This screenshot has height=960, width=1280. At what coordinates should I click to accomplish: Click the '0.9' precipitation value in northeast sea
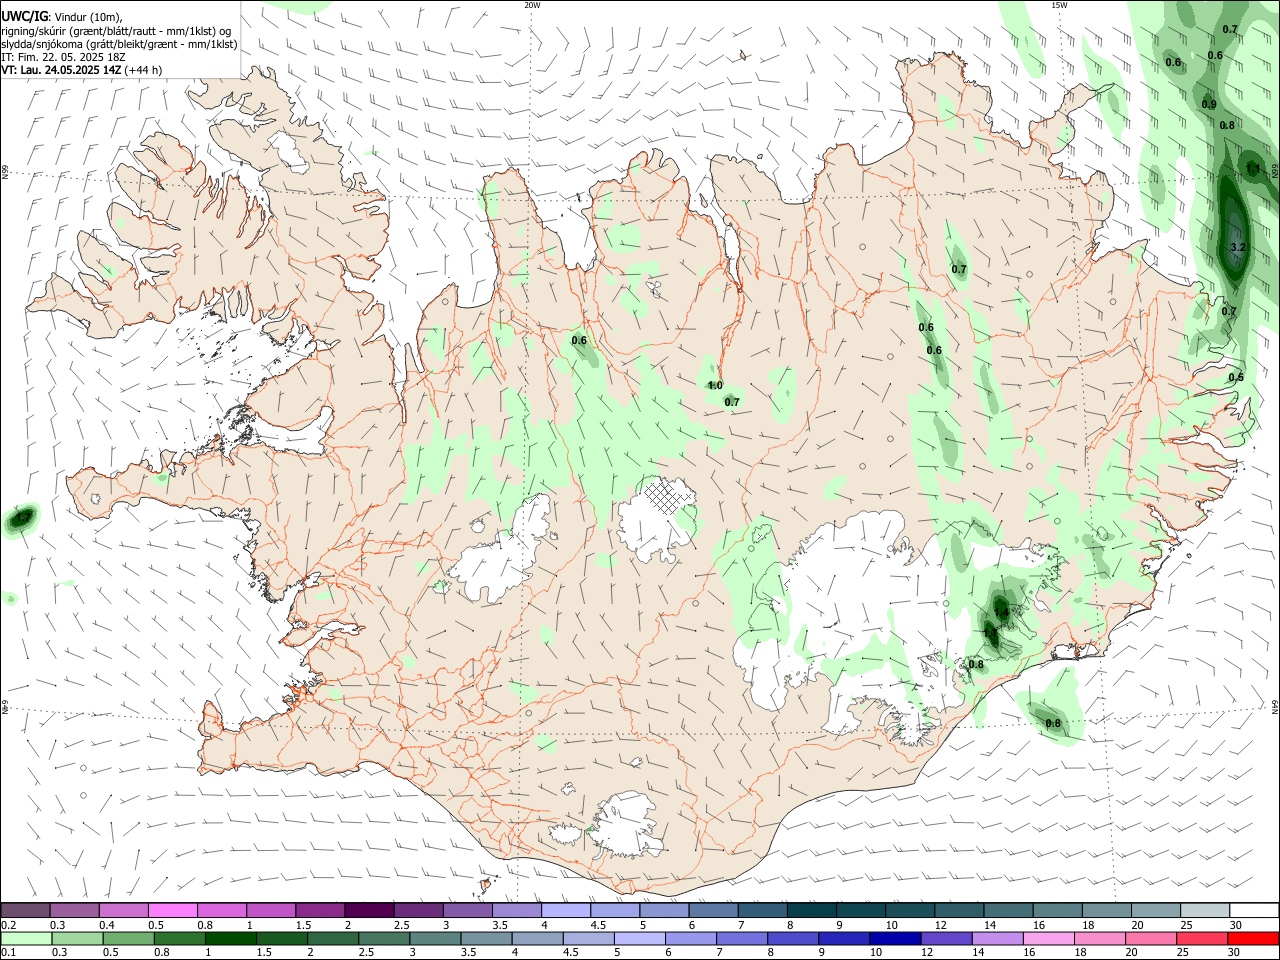[1209, 105]
